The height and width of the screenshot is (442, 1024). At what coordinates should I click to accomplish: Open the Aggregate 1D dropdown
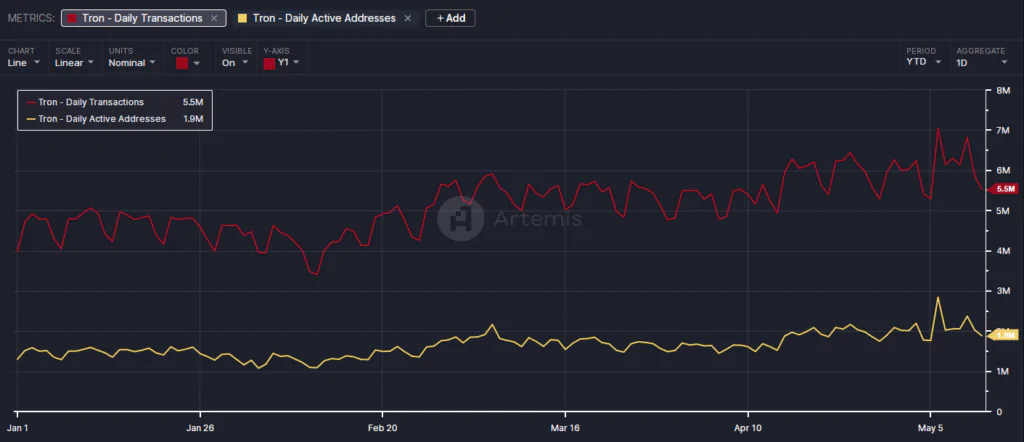982,62
